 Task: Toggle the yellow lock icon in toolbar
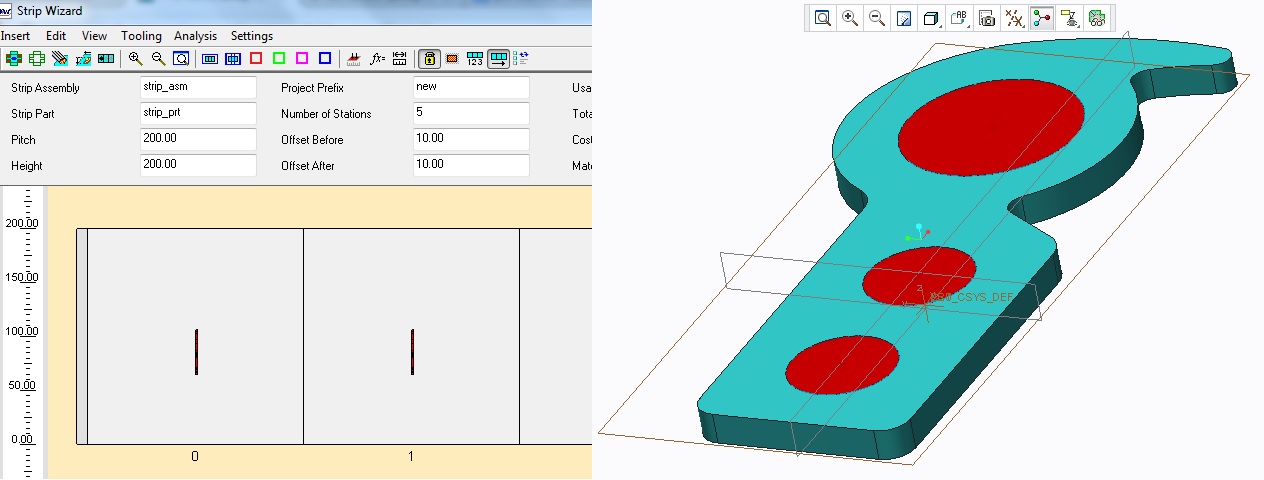click(x=429, y=58)
